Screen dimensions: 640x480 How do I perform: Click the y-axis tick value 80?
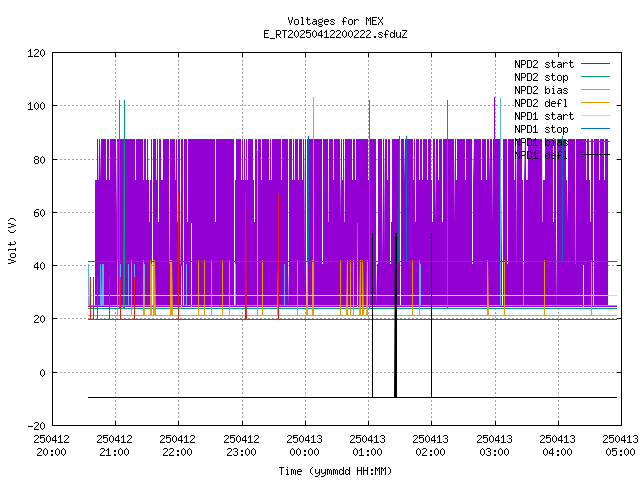tap(40, 160)
